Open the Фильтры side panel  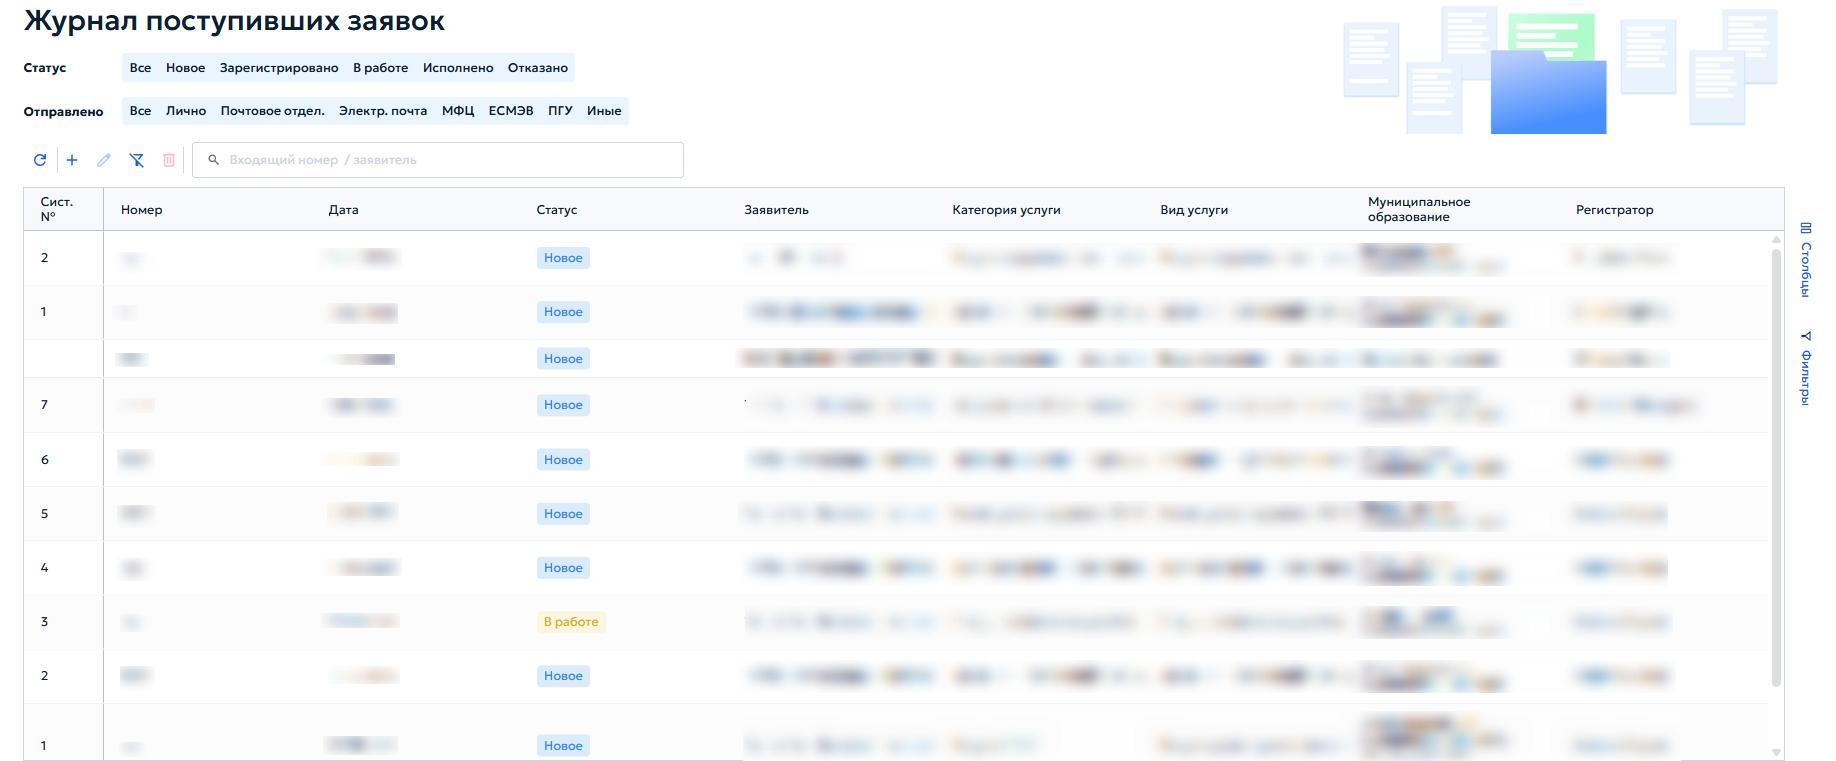pyautogui.click(x=1806, y=368)
